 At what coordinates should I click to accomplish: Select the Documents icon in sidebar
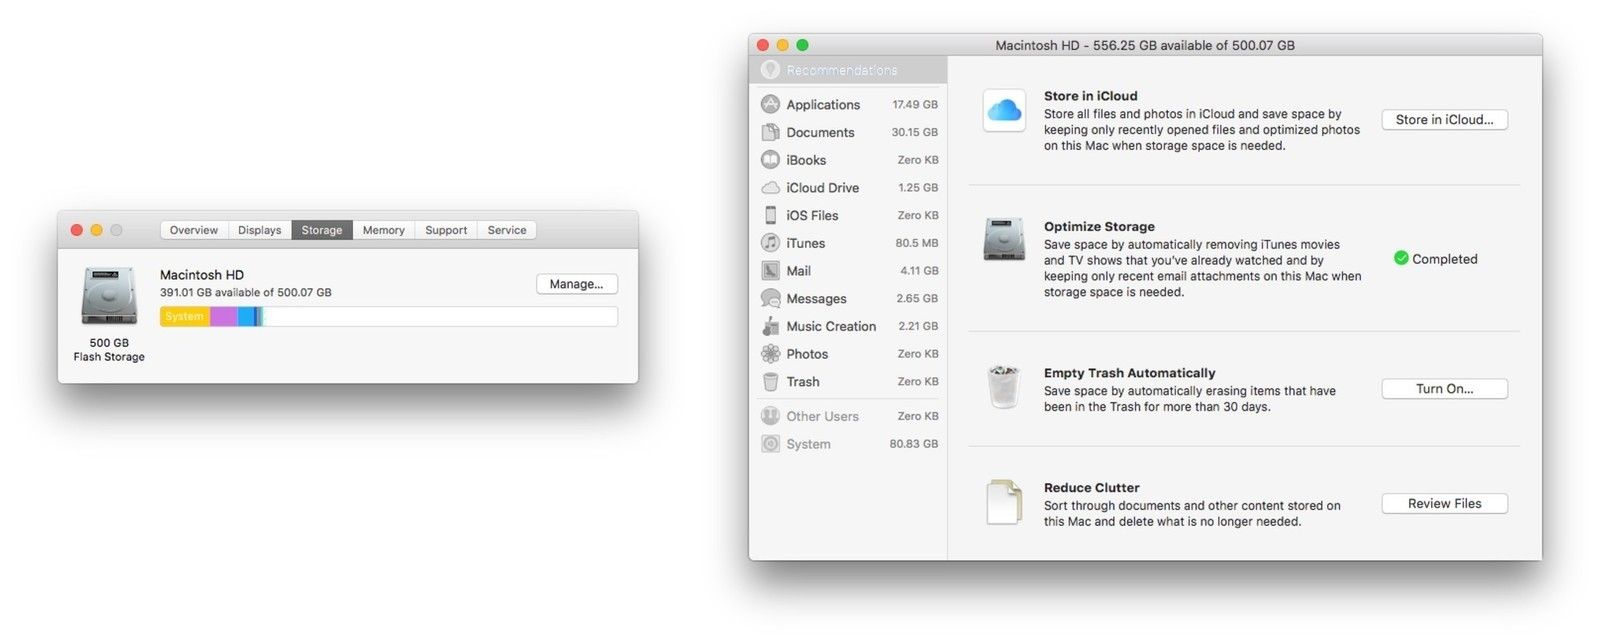pyautogui.click(x=770, y=132)
